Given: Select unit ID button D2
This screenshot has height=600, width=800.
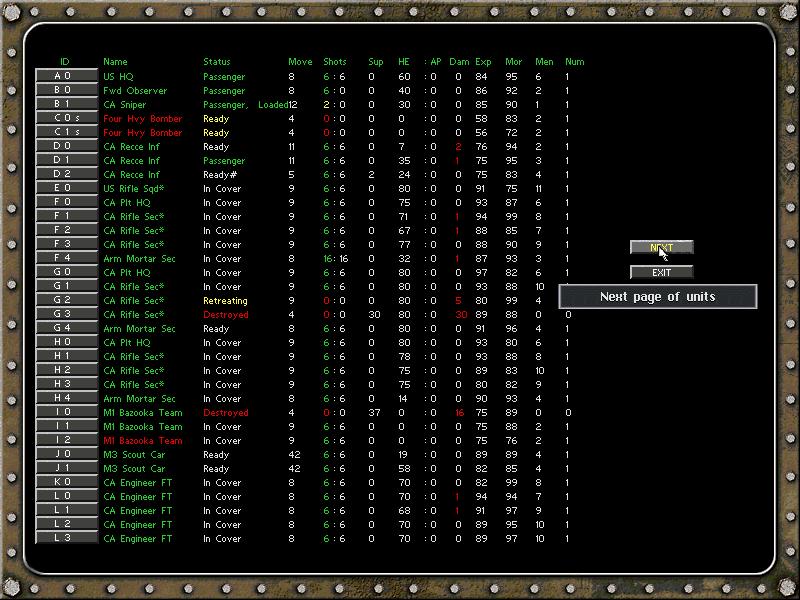Looking at the screenshot, I should pyautogui.click(x=67, y=174).
